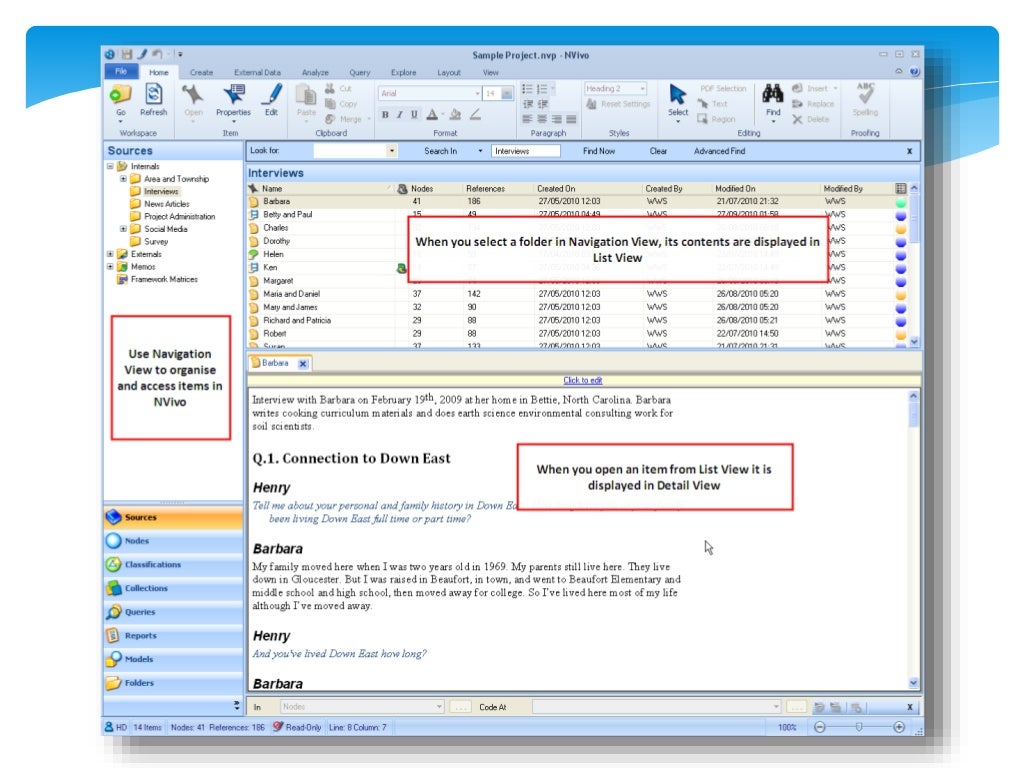
Task: Click the Refresh icon
Action: [153, 95]
